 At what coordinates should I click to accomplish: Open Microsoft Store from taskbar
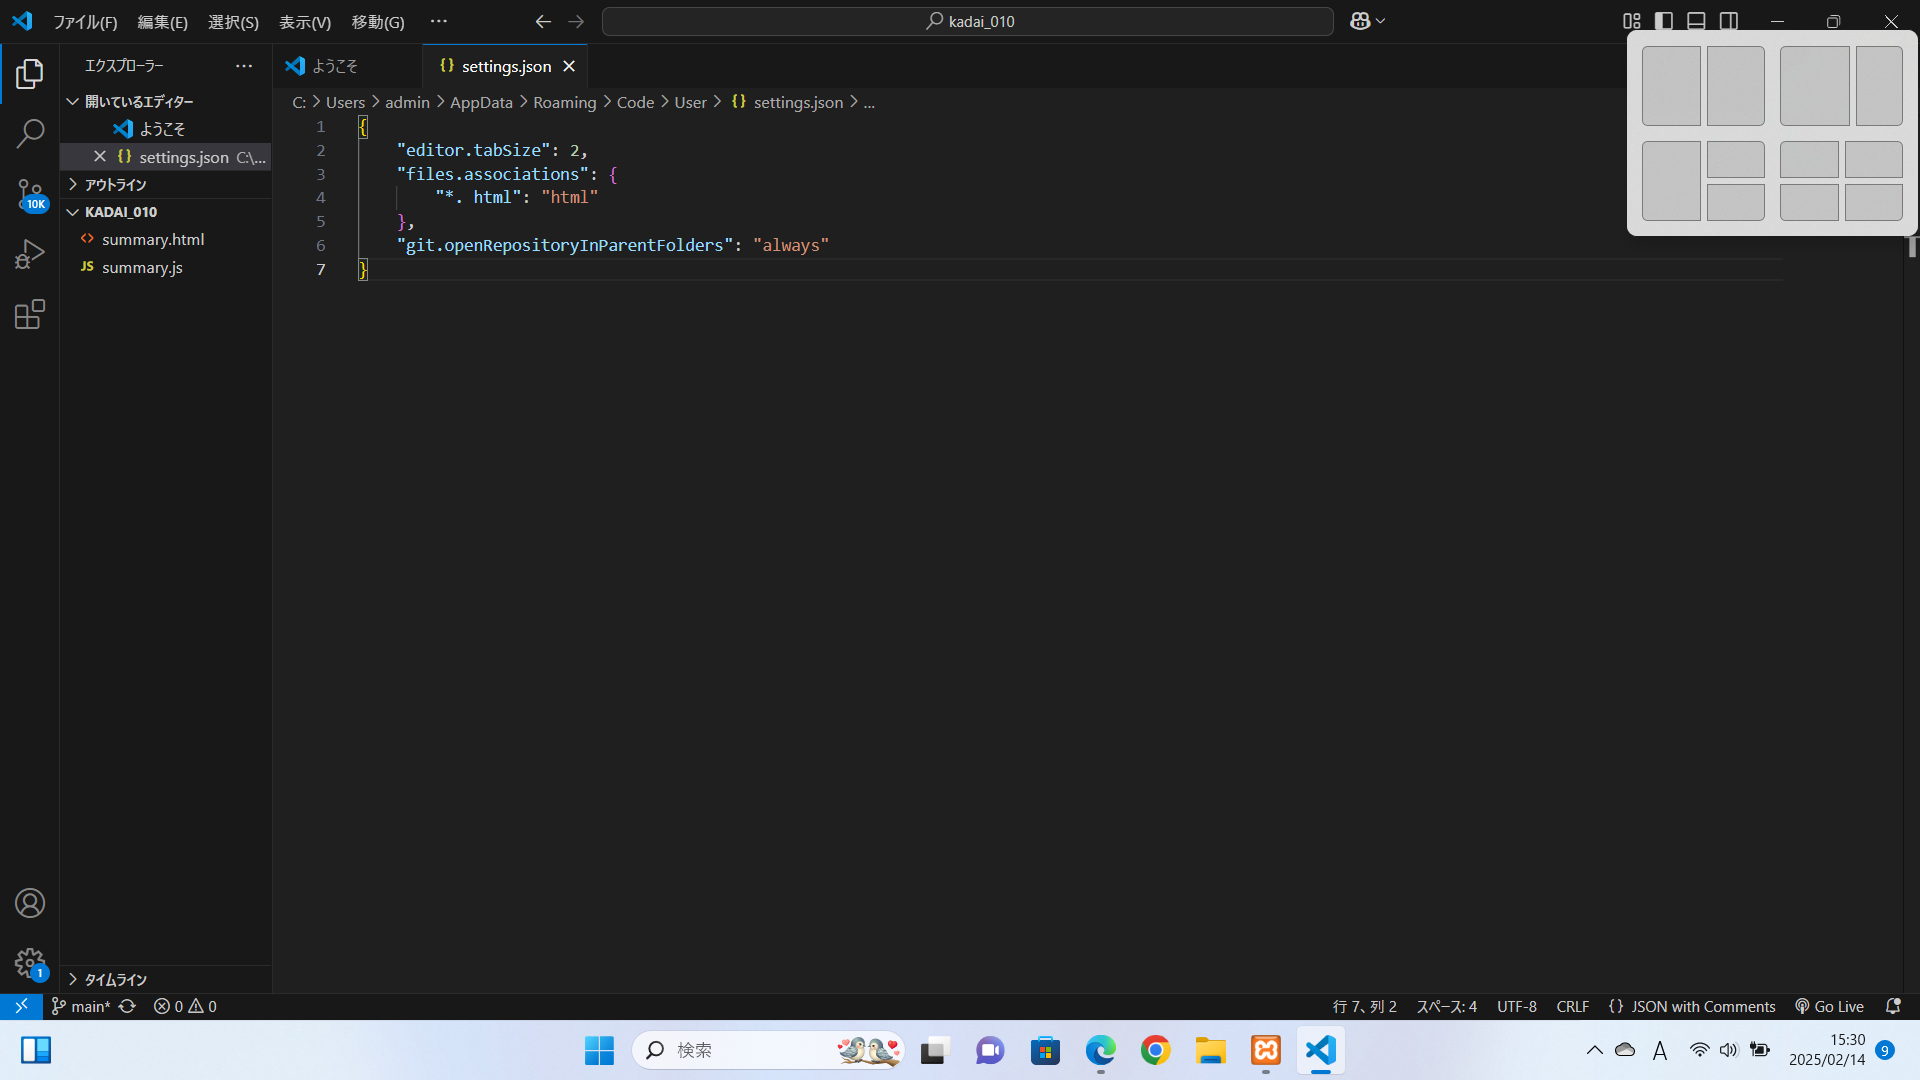(x=1045, y=1050)
